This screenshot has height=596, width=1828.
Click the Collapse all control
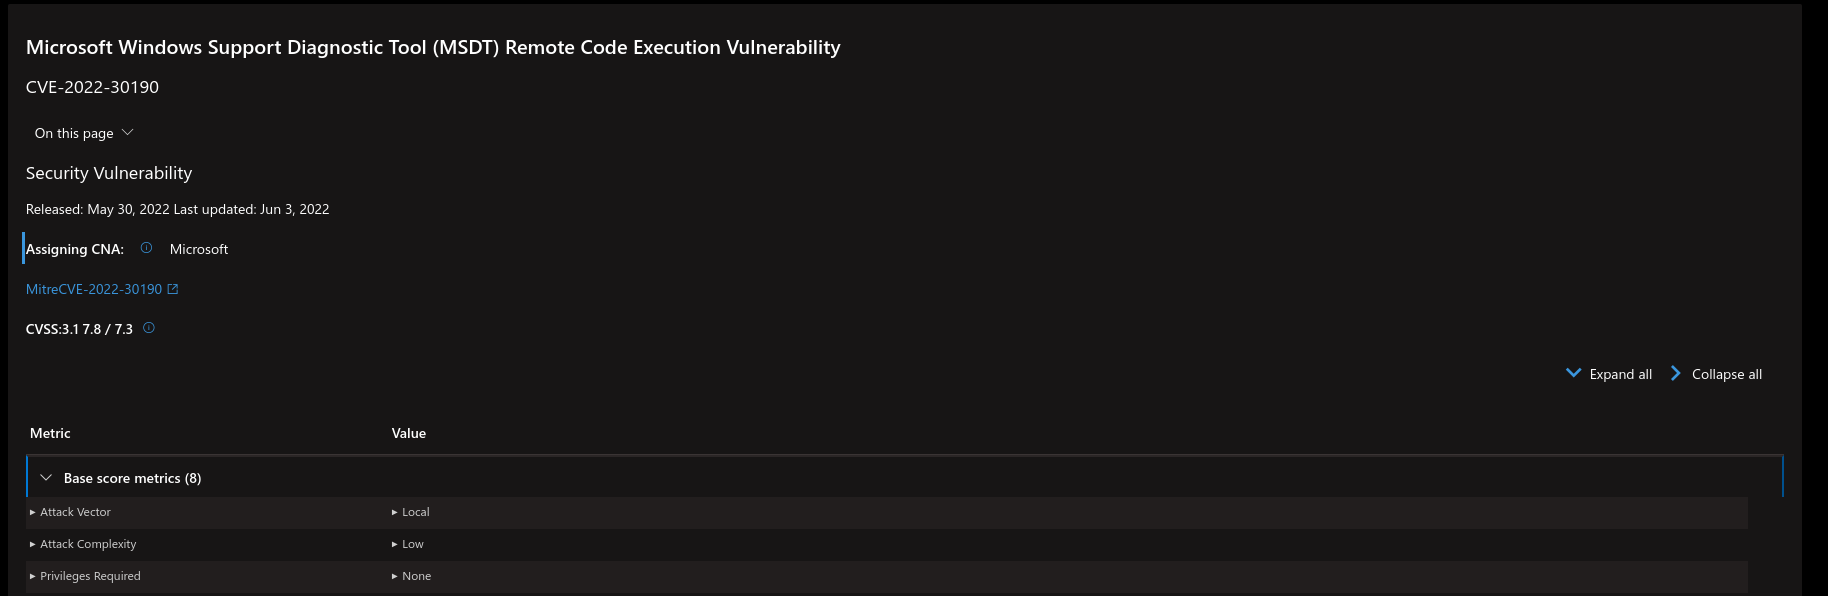point(1726,373)
